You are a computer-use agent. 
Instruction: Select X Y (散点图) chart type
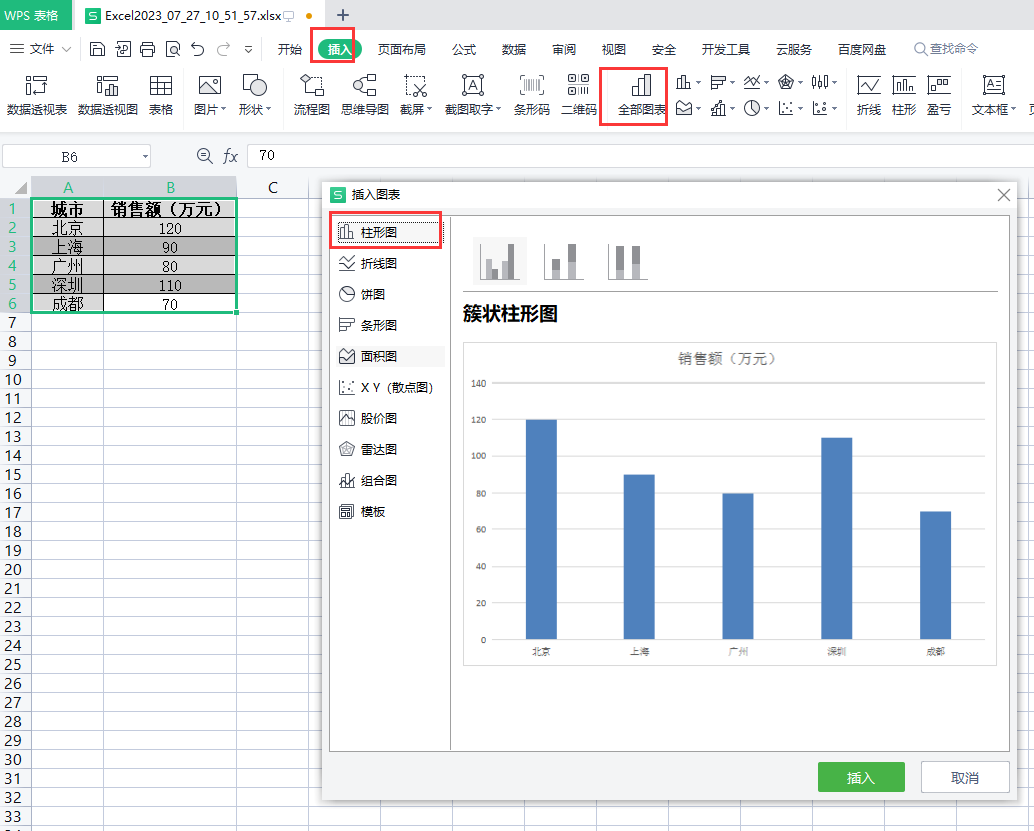click(388, 387)
